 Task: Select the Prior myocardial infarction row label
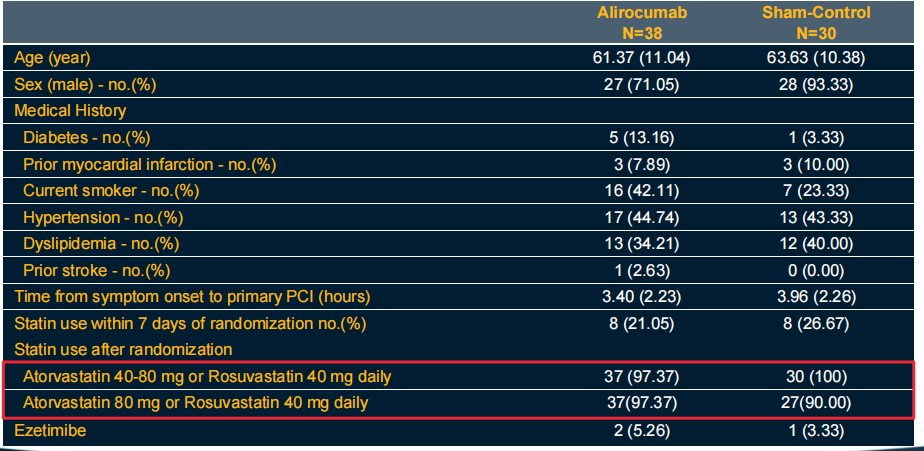[x=150, y=164]
